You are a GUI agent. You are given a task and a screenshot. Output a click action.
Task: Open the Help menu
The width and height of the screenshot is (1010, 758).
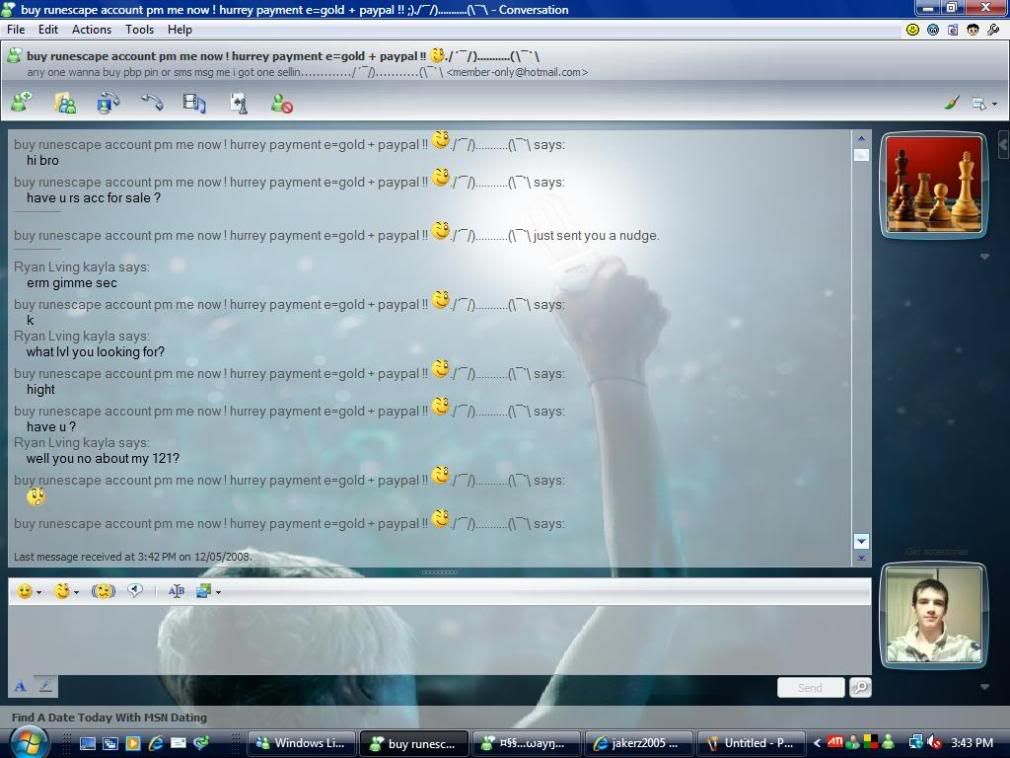180,30
